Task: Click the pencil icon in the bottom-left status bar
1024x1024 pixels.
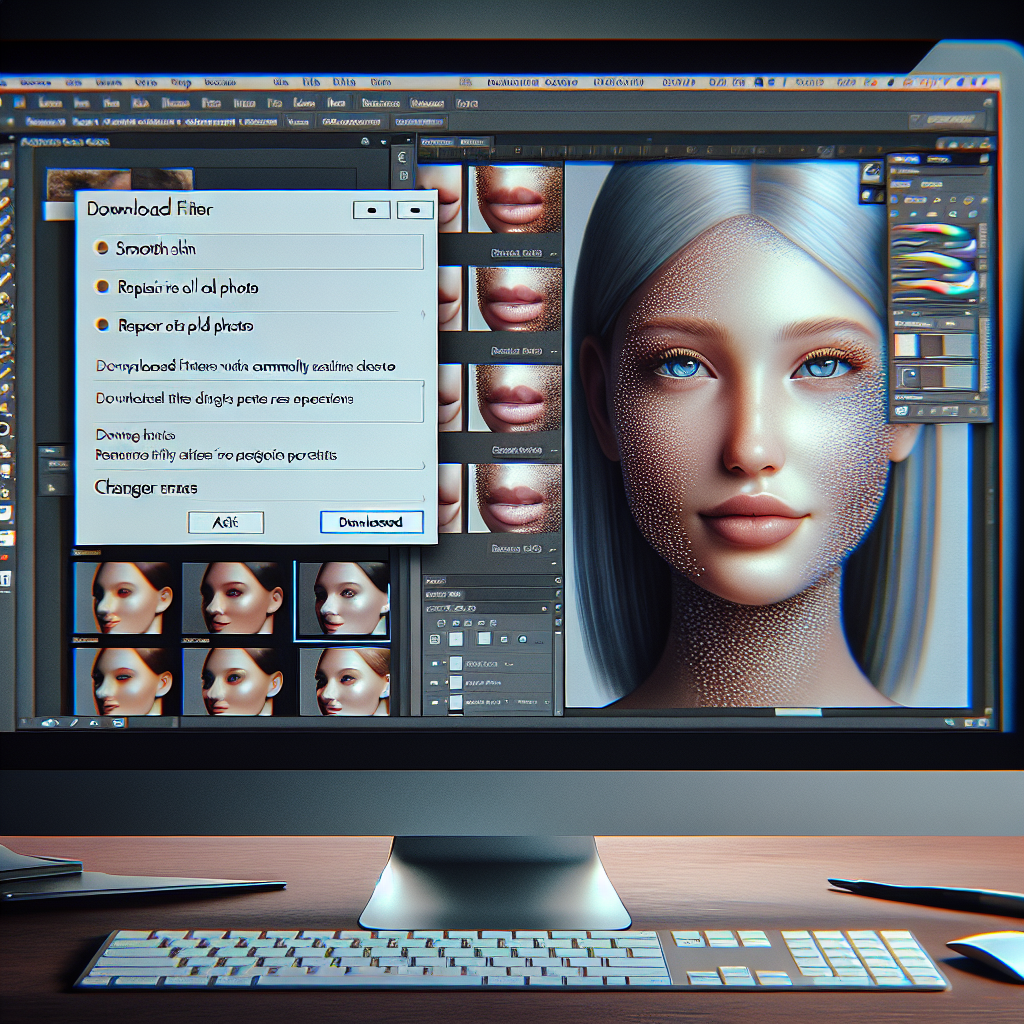Action: coord(74,723)
